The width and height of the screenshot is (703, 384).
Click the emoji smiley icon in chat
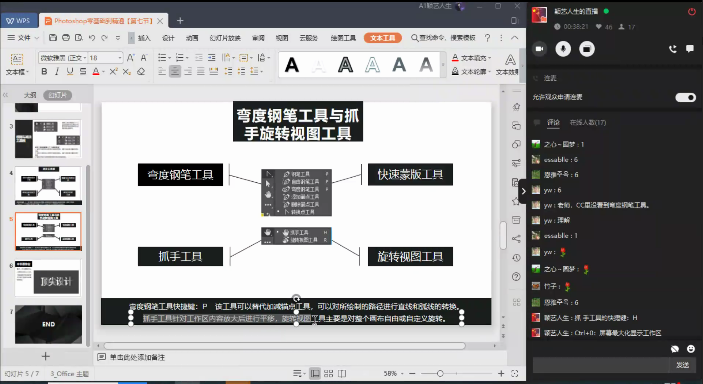click(x=691, y=349)
